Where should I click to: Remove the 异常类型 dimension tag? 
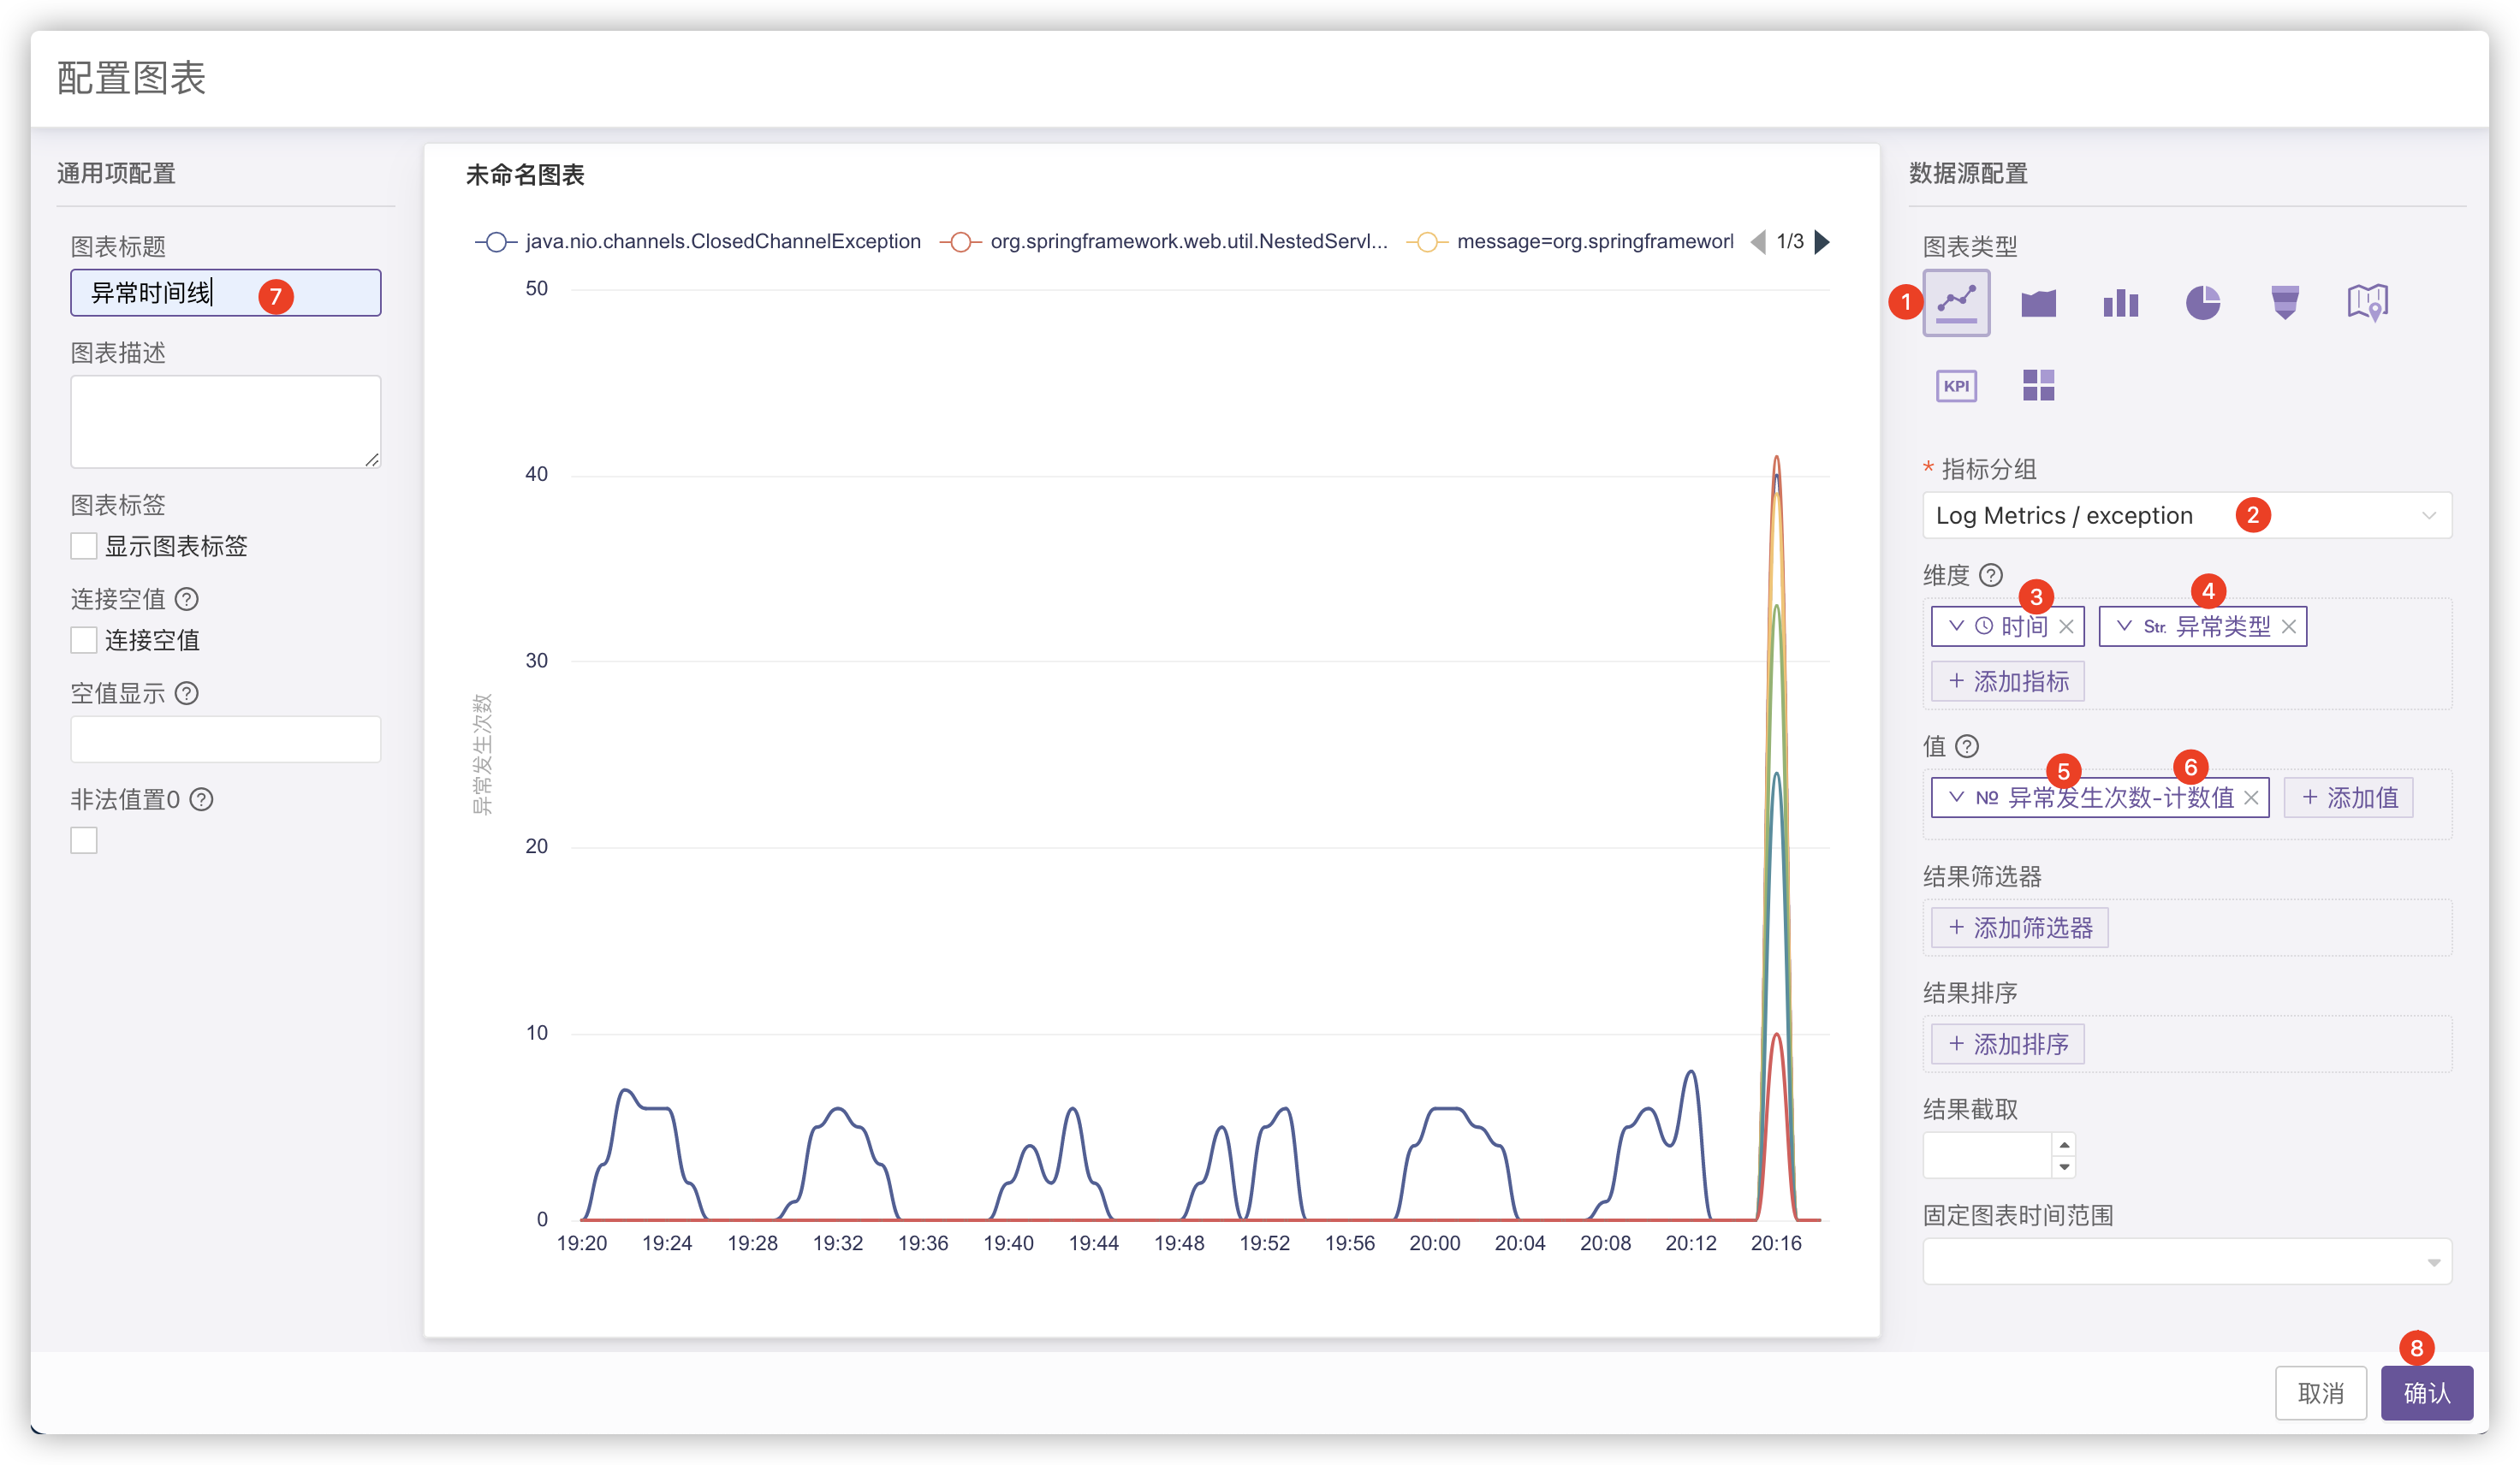(2289, 626)
